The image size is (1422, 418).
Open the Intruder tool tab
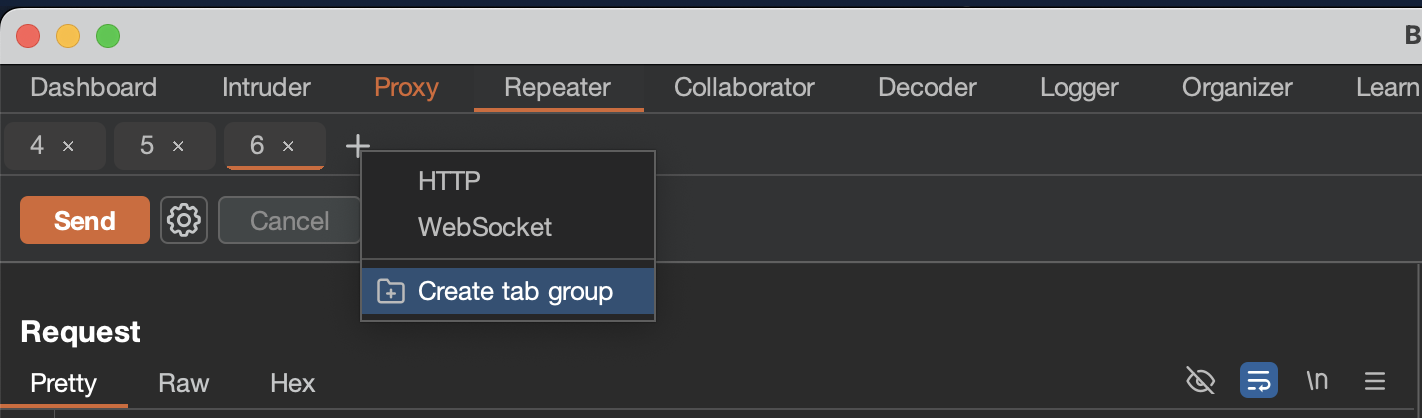pos(266,88)
